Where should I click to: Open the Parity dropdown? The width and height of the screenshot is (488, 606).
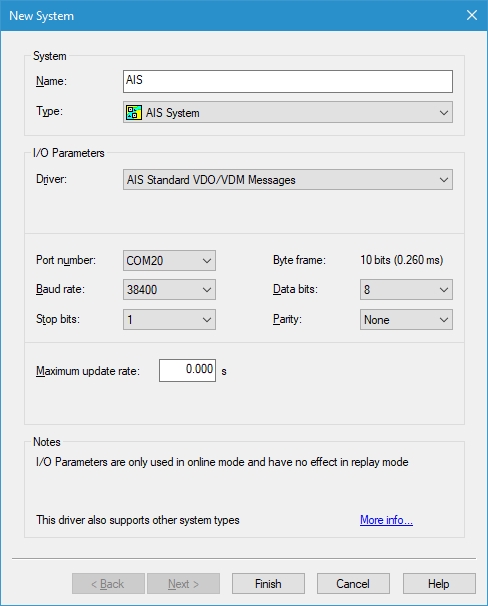point(406,320)
